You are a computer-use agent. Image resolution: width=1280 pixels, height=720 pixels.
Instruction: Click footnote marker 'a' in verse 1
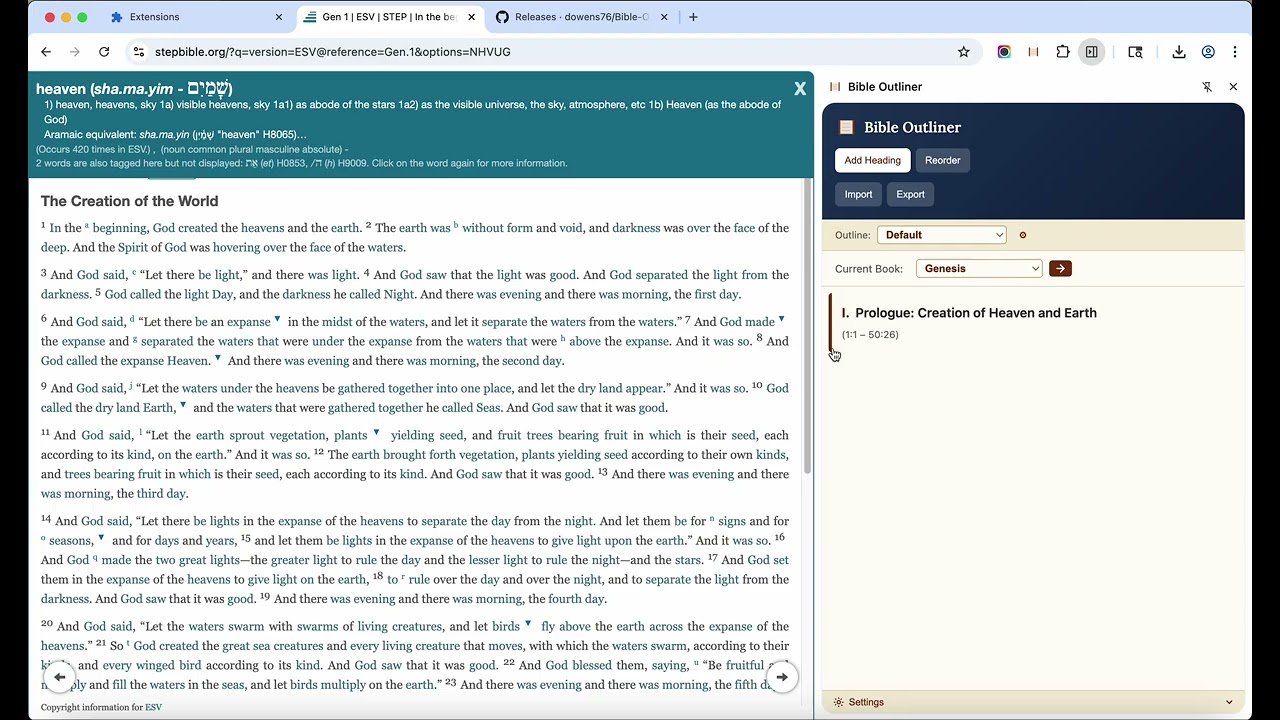(x=87, y=226)
